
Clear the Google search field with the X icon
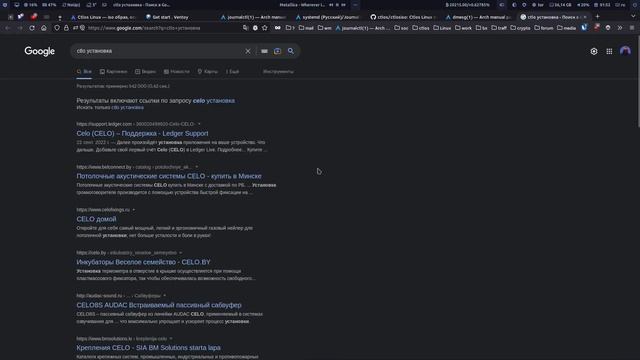(x=248, y=51)
